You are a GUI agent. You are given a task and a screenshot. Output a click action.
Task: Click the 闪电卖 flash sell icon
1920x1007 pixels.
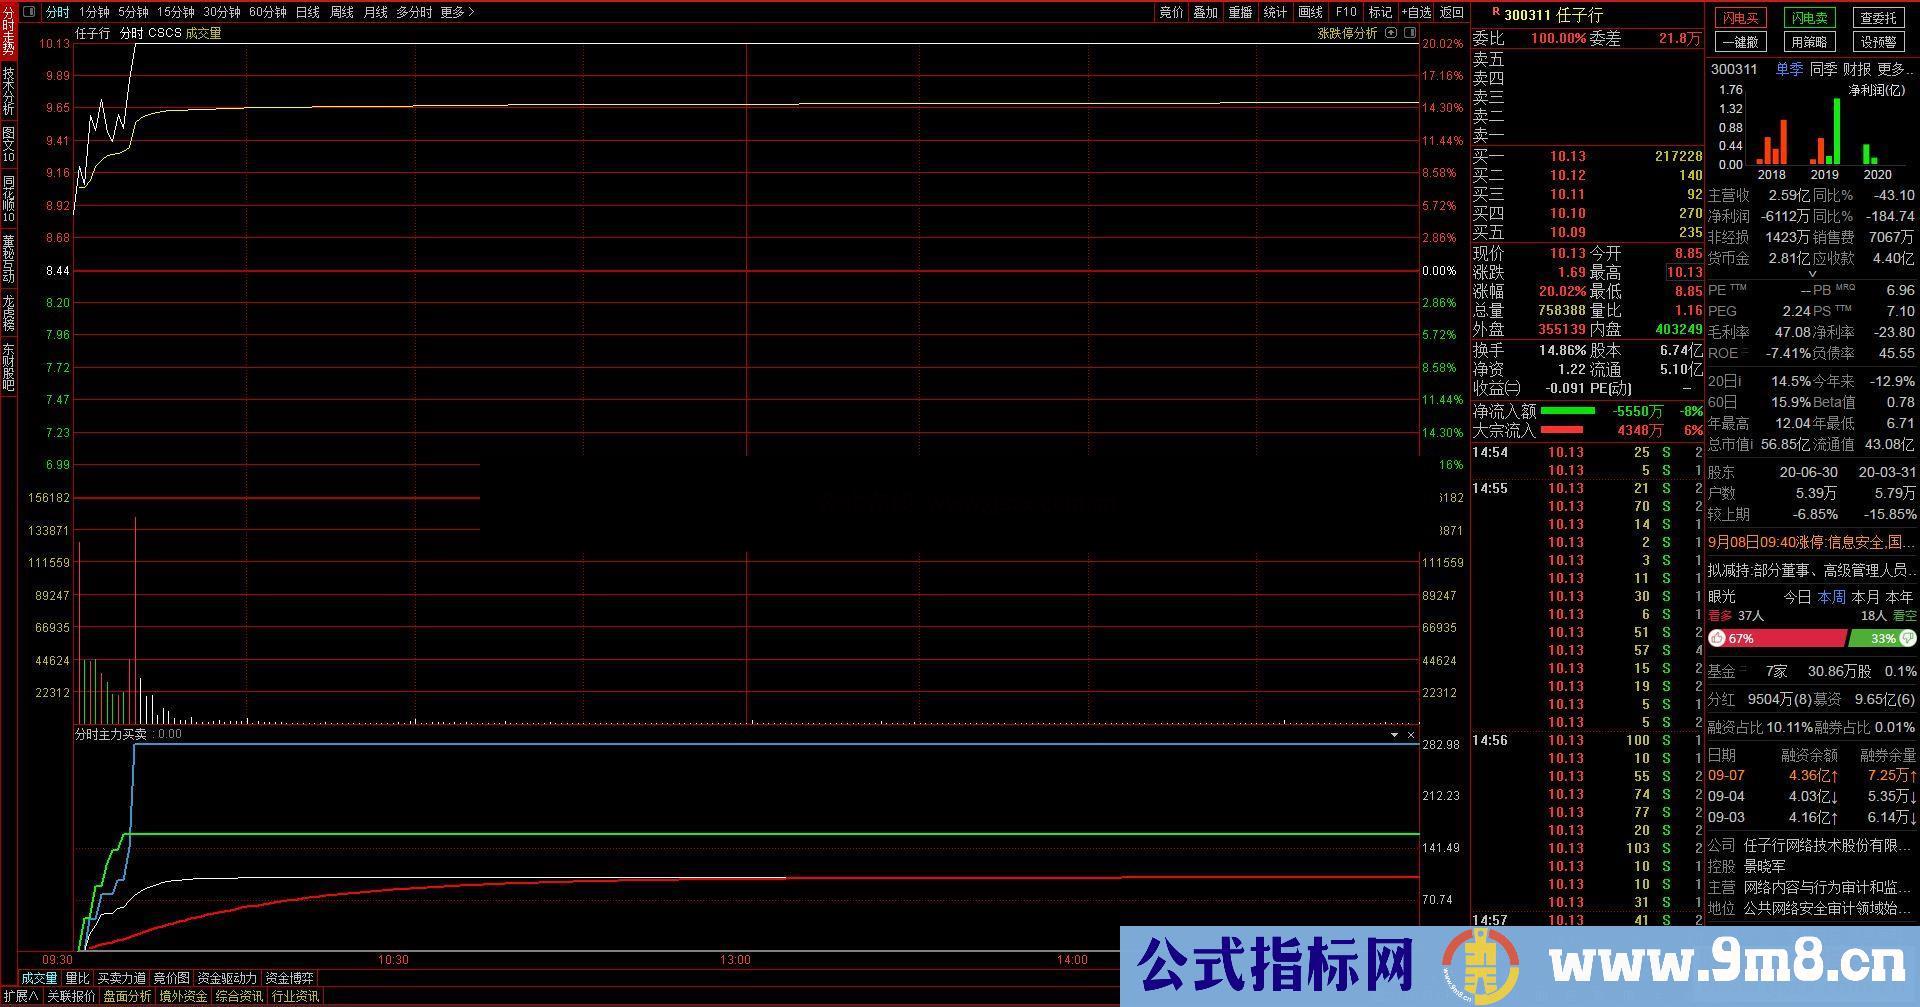1809,17
